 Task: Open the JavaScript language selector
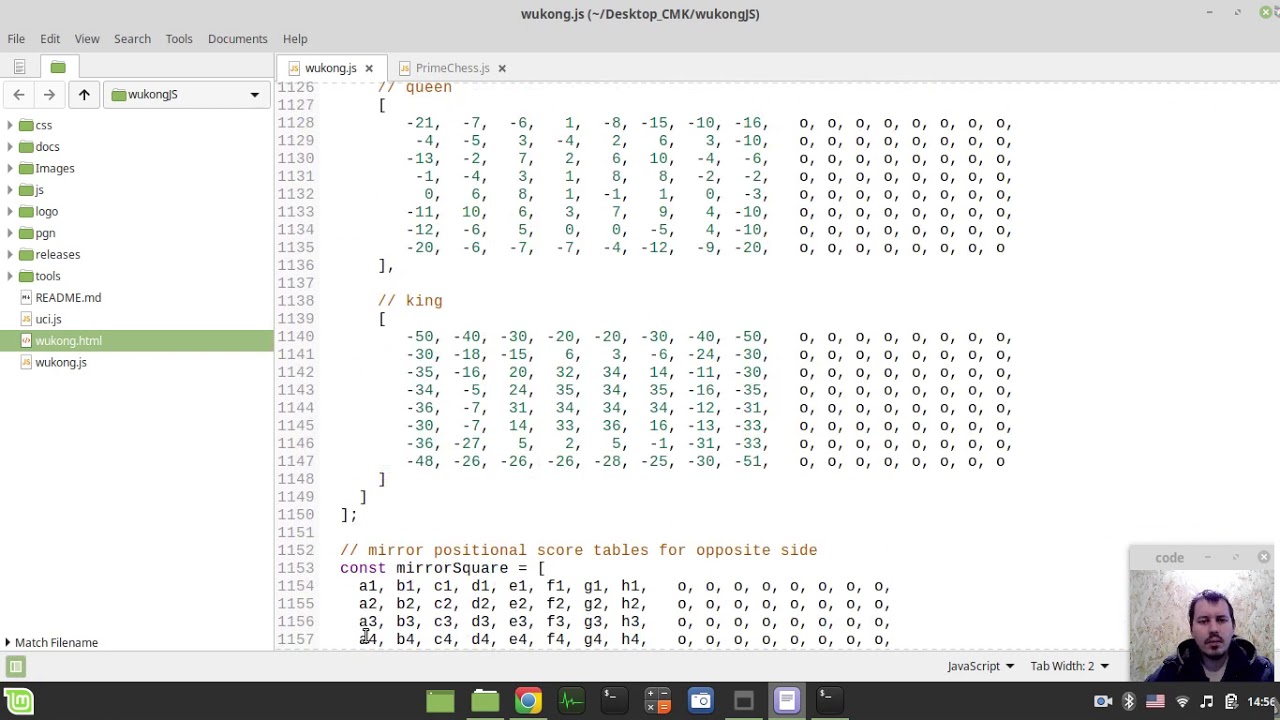click(980, 666)
